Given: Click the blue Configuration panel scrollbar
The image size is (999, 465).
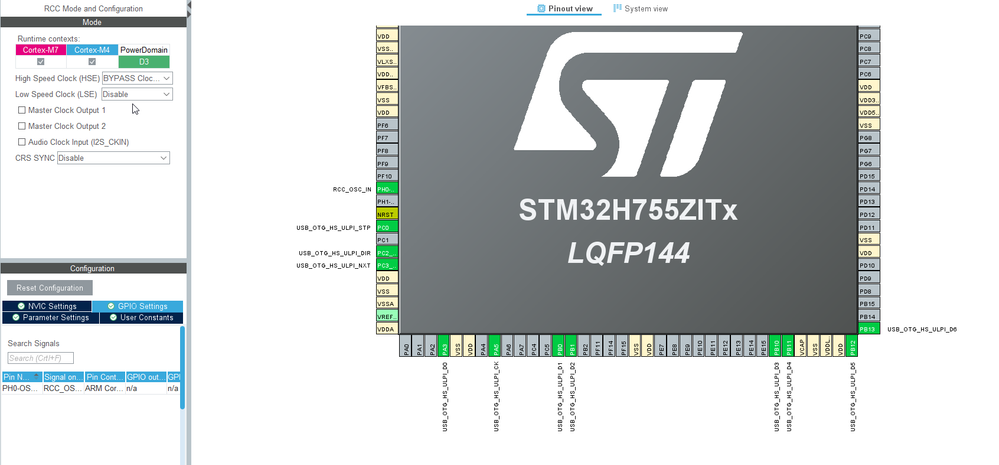Looking at the screenshot, I should tap(183, 368).
